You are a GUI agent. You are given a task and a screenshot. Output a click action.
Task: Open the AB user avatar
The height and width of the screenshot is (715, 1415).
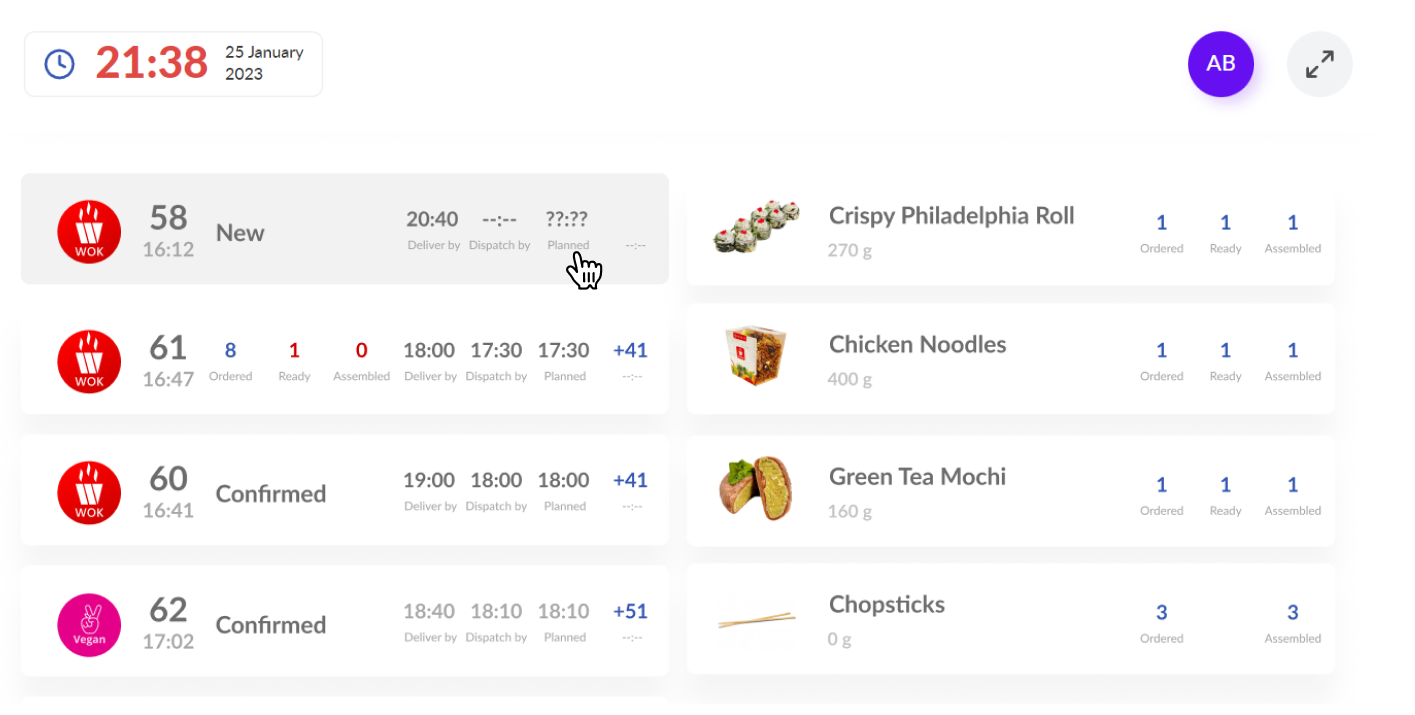[x=1220, y=64]
